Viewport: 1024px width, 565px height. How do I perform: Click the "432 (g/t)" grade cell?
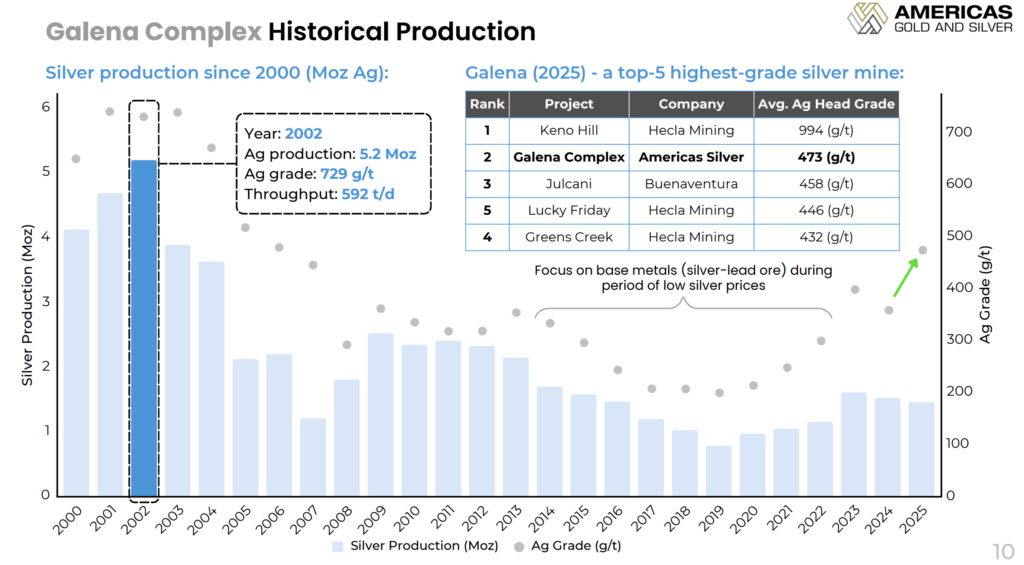pyautogui.click(x=826, y=237)
